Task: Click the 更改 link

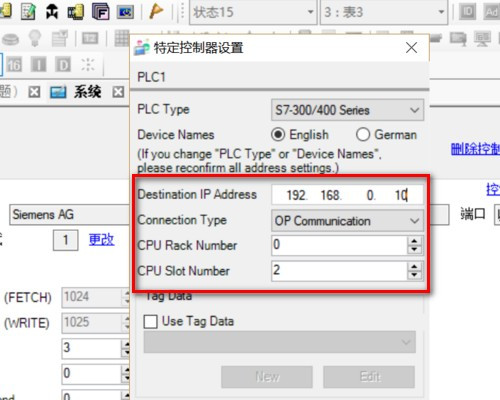Action: point(102,240)
